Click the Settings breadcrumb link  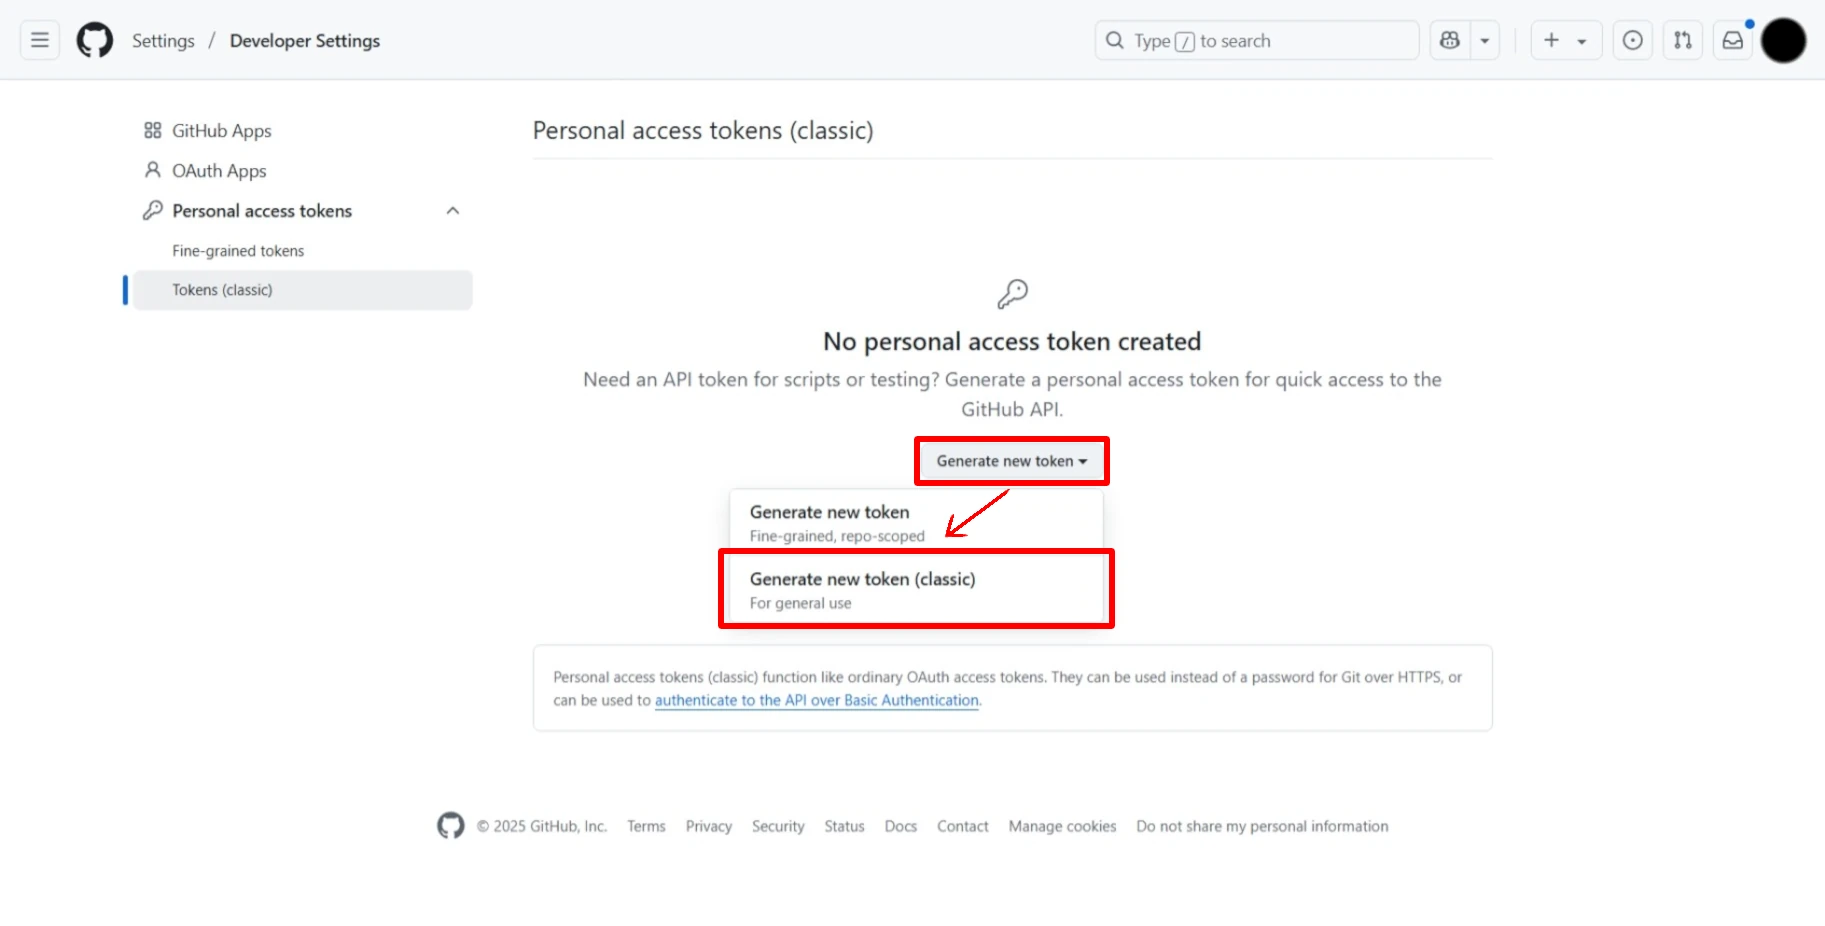click(x=163, y=41)
